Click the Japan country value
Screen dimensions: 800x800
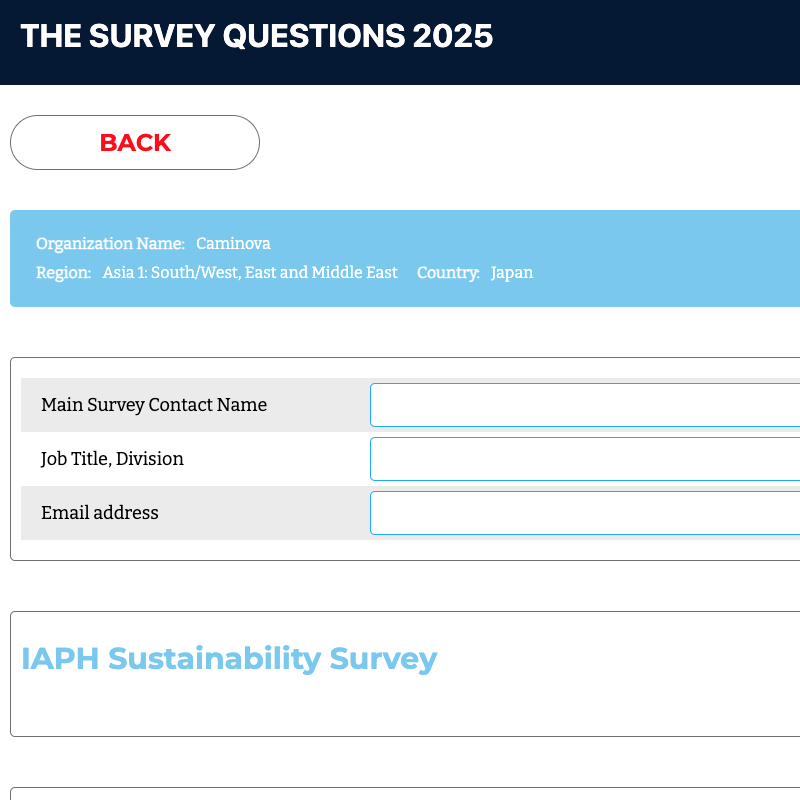click(512, 272)
